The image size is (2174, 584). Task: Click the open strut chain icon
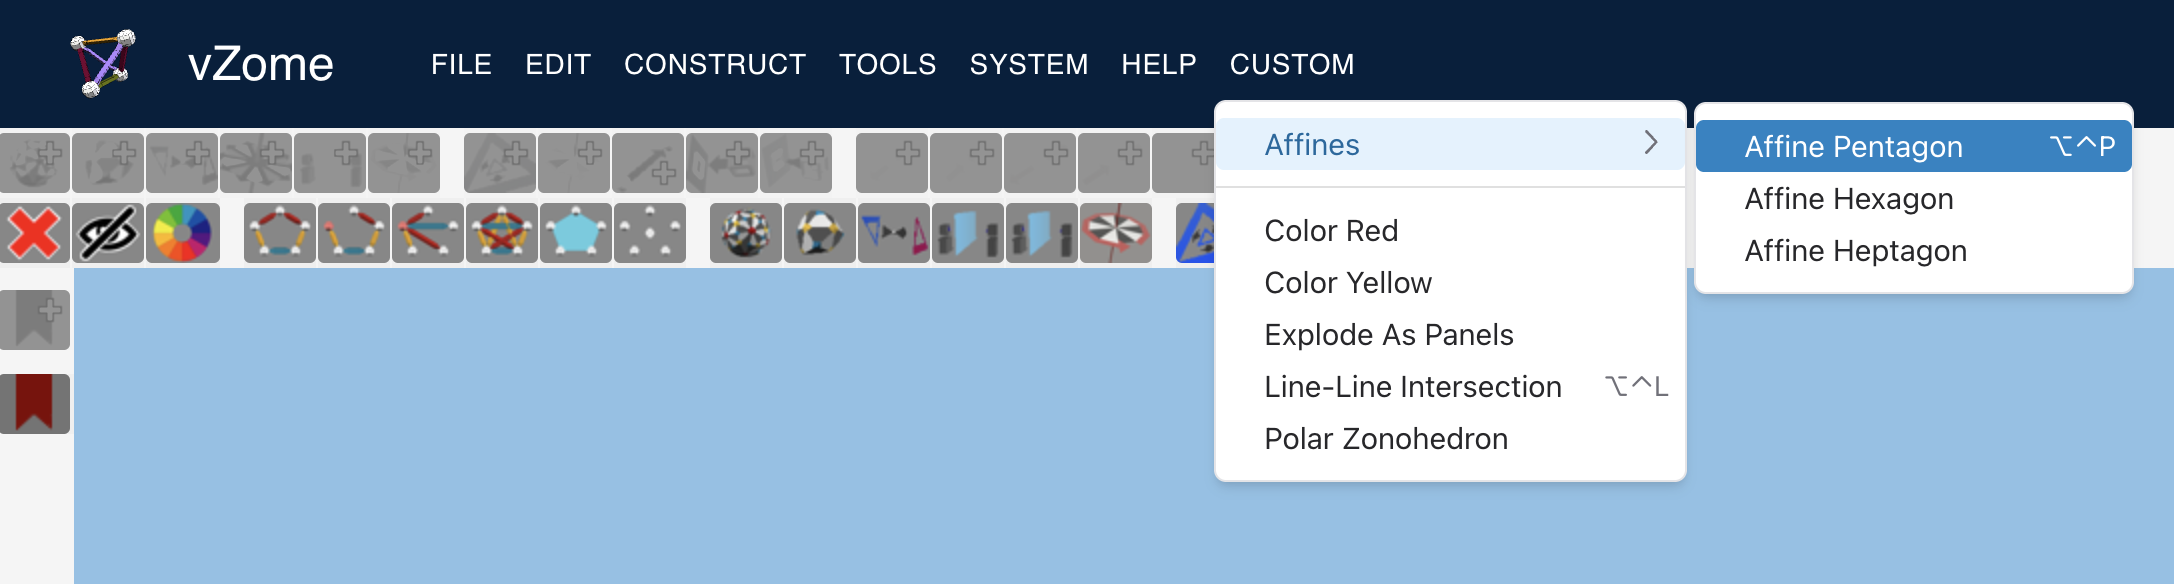(354, 233)
